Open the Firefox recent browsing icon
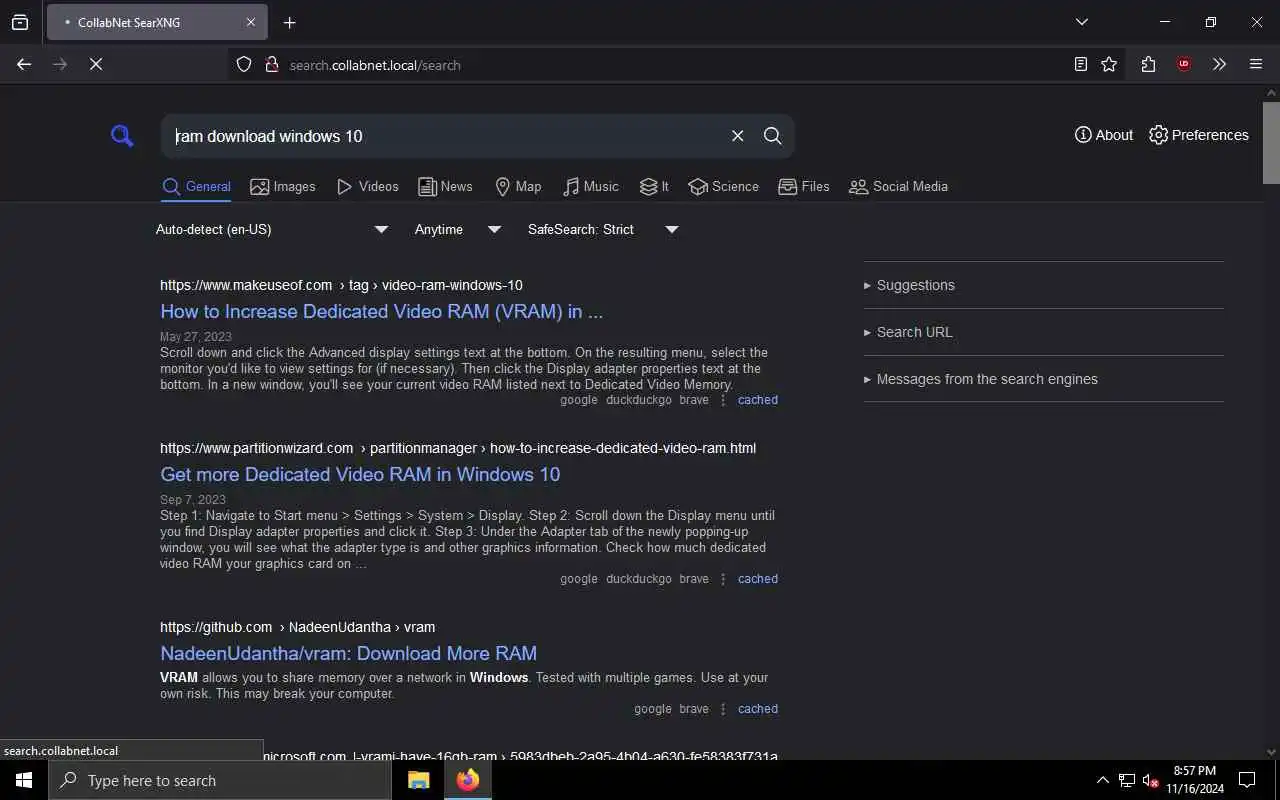Viewport: 1280px width, 800px height. [20, 22]
